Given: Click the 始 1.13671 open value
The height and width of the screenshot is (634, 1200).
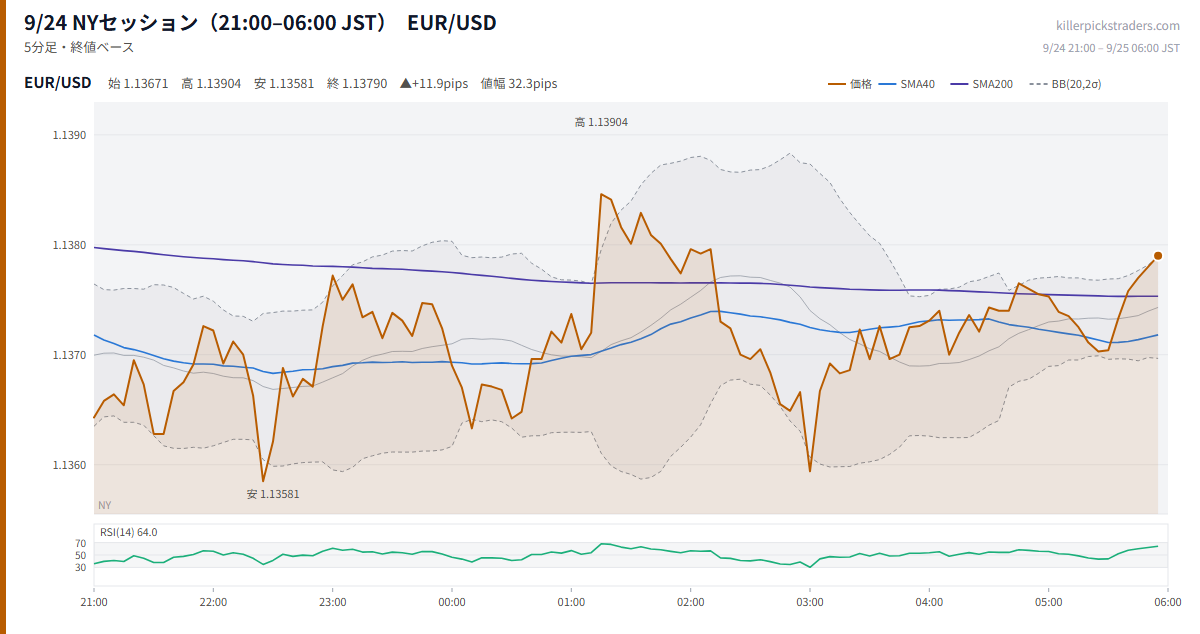Looking at the screenshot, I should 138,84.
